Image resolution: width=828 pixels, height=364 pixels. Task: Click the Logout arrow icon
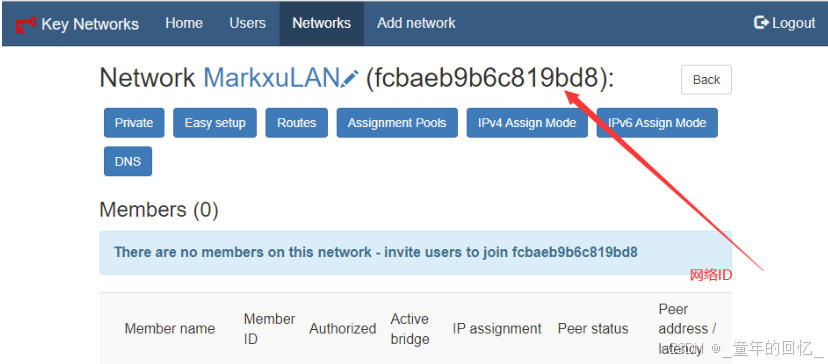(x=761, y=23)
